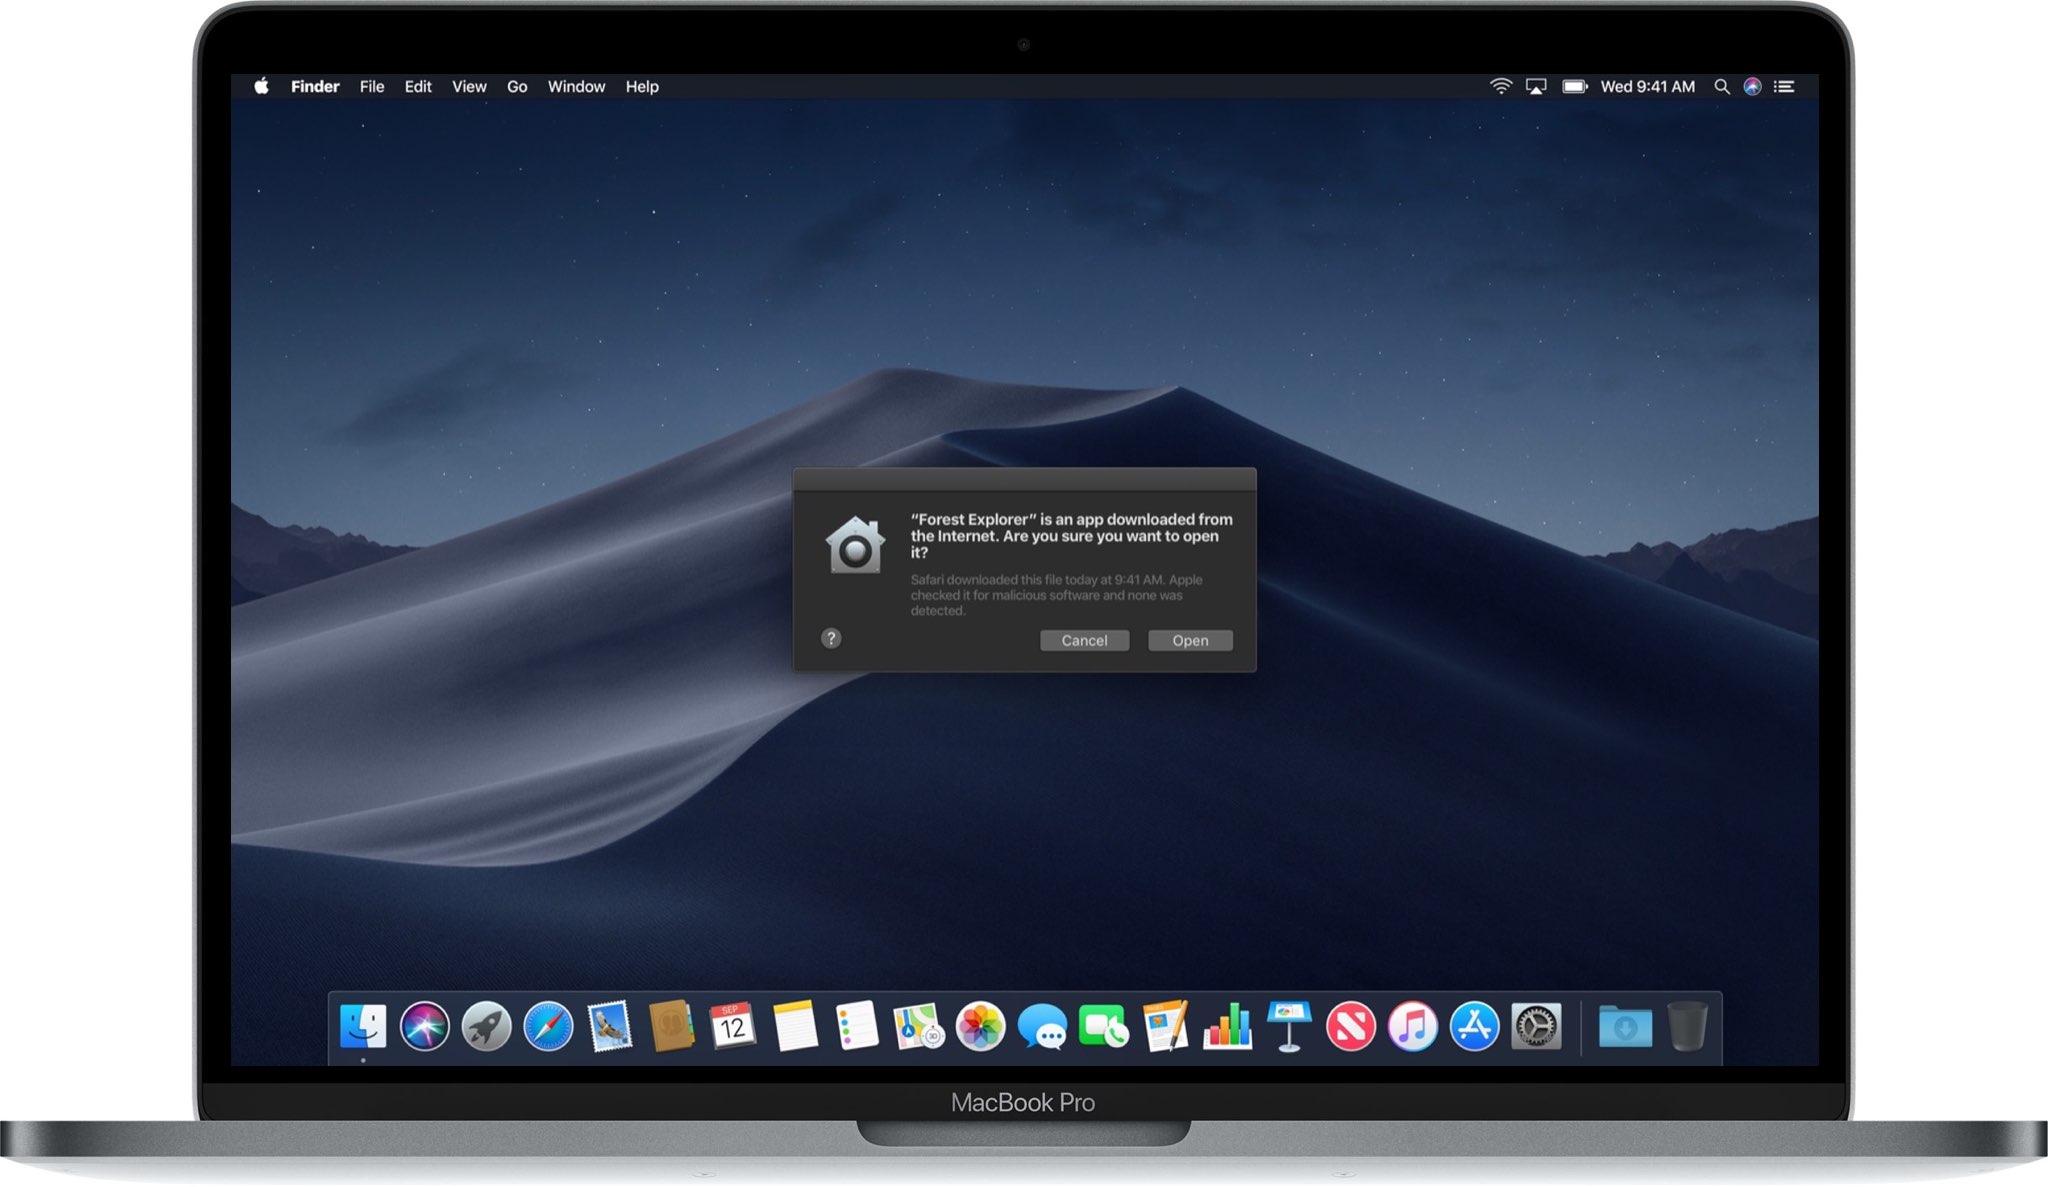Click Open in the Forest Explorer dialog
Screen dimensions: 2048x1187
1189,640
